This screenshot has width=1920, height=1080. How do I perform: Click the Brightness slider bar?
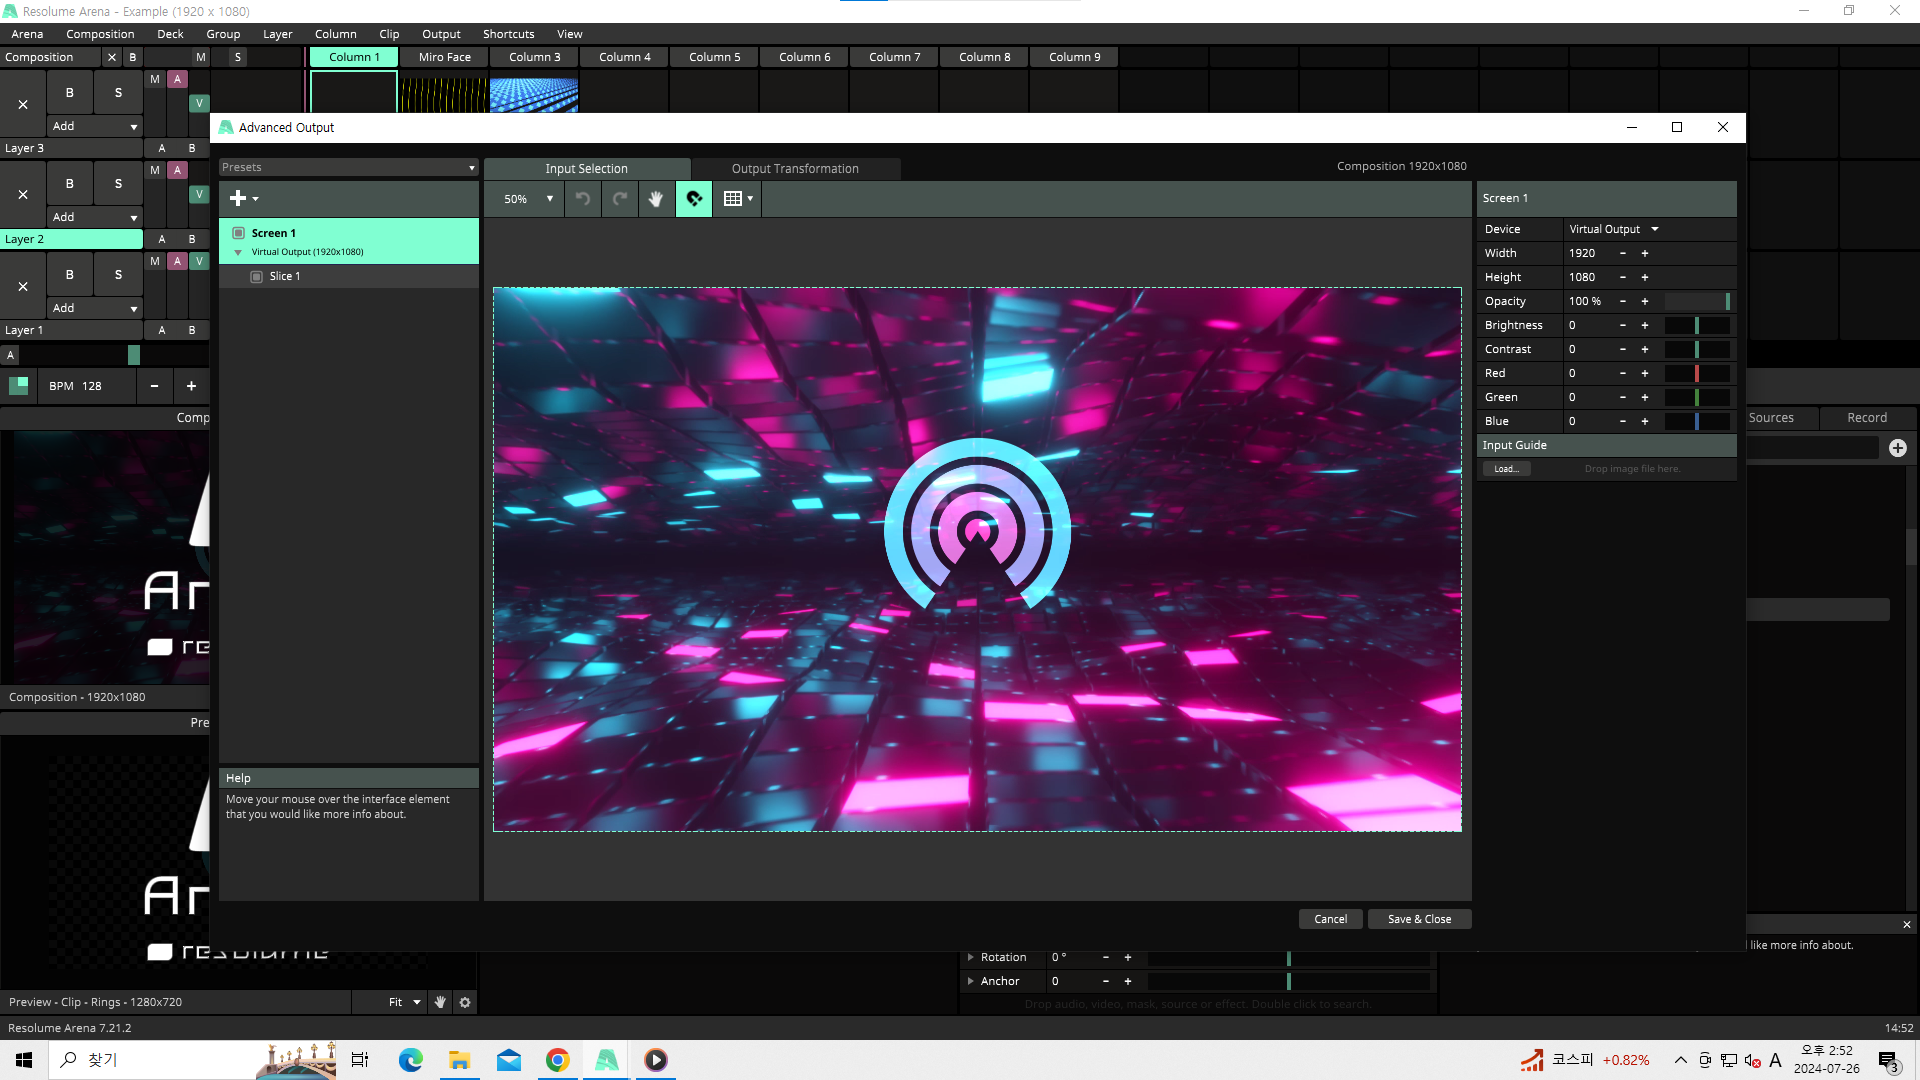(1697, 325)
